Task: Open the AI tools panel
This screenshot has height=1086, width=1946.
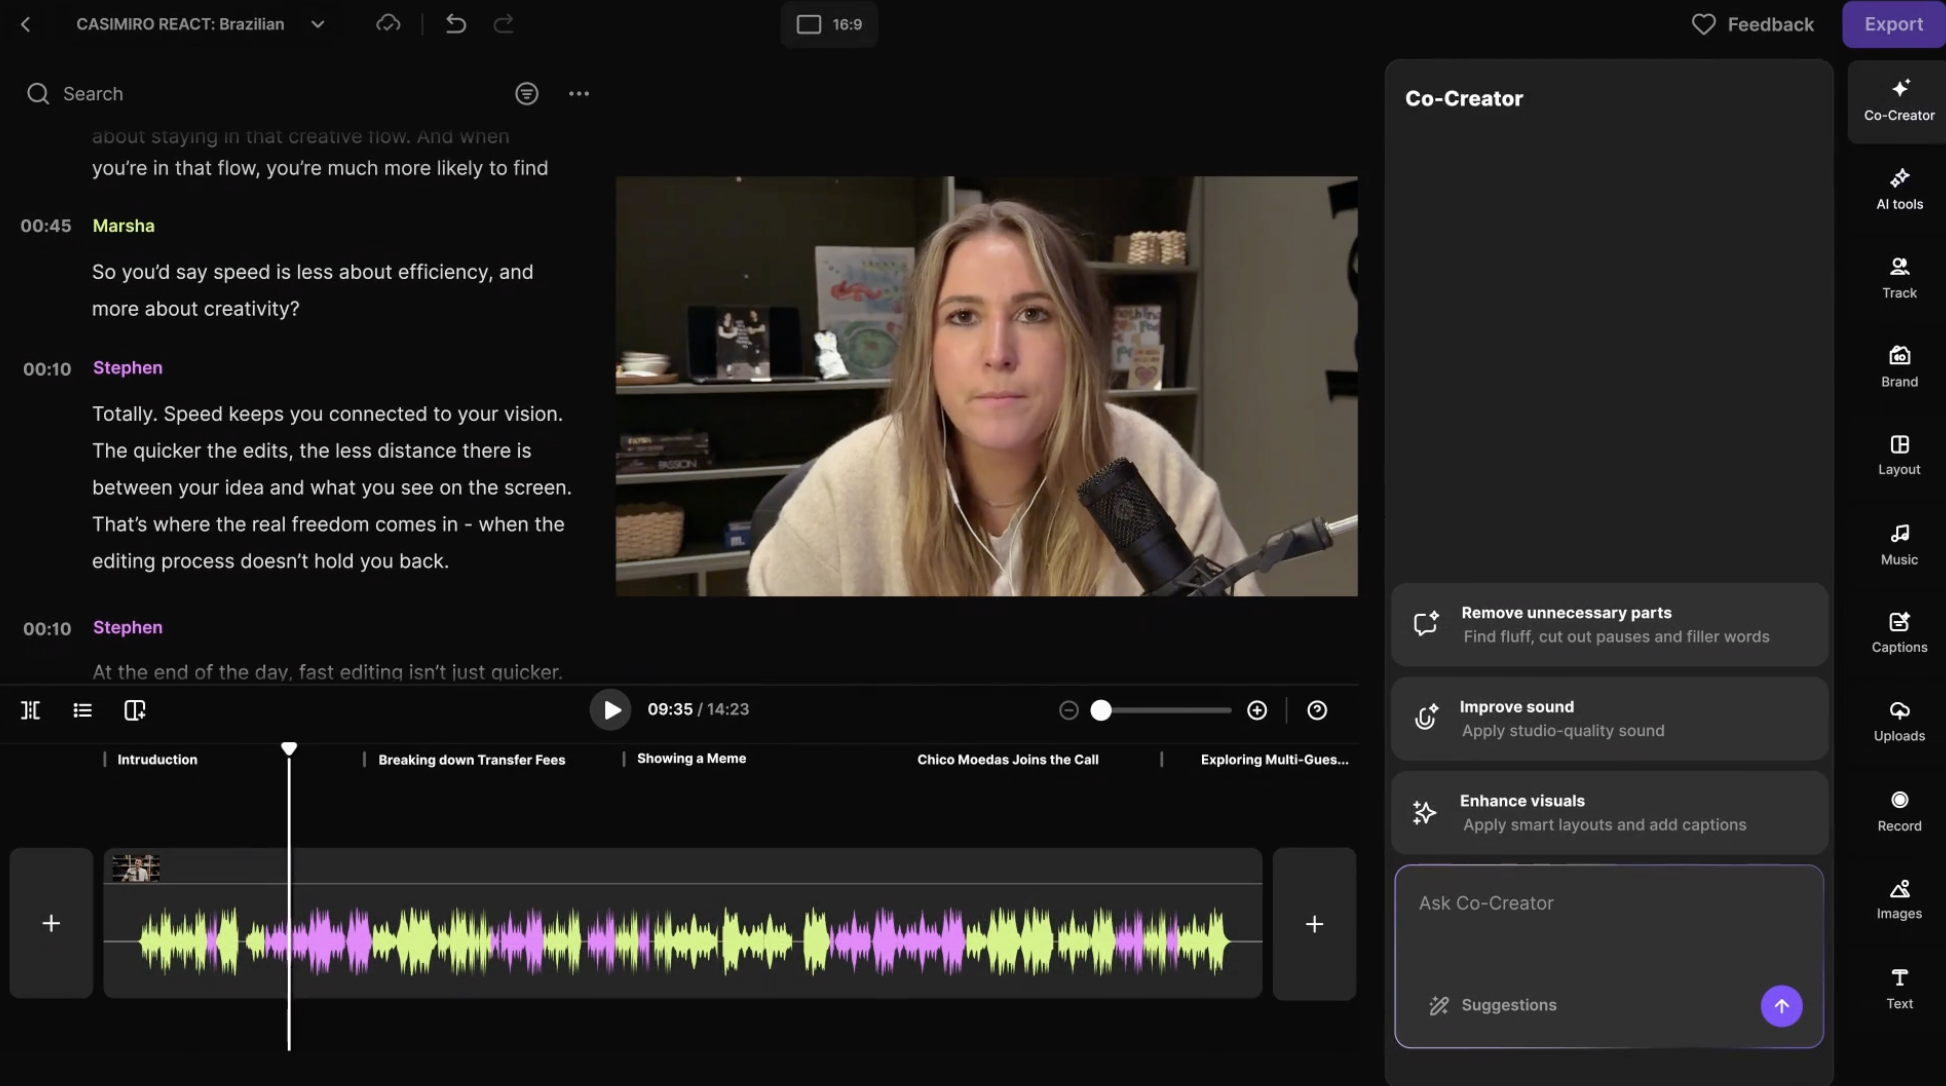Action: coord(1898,188)
